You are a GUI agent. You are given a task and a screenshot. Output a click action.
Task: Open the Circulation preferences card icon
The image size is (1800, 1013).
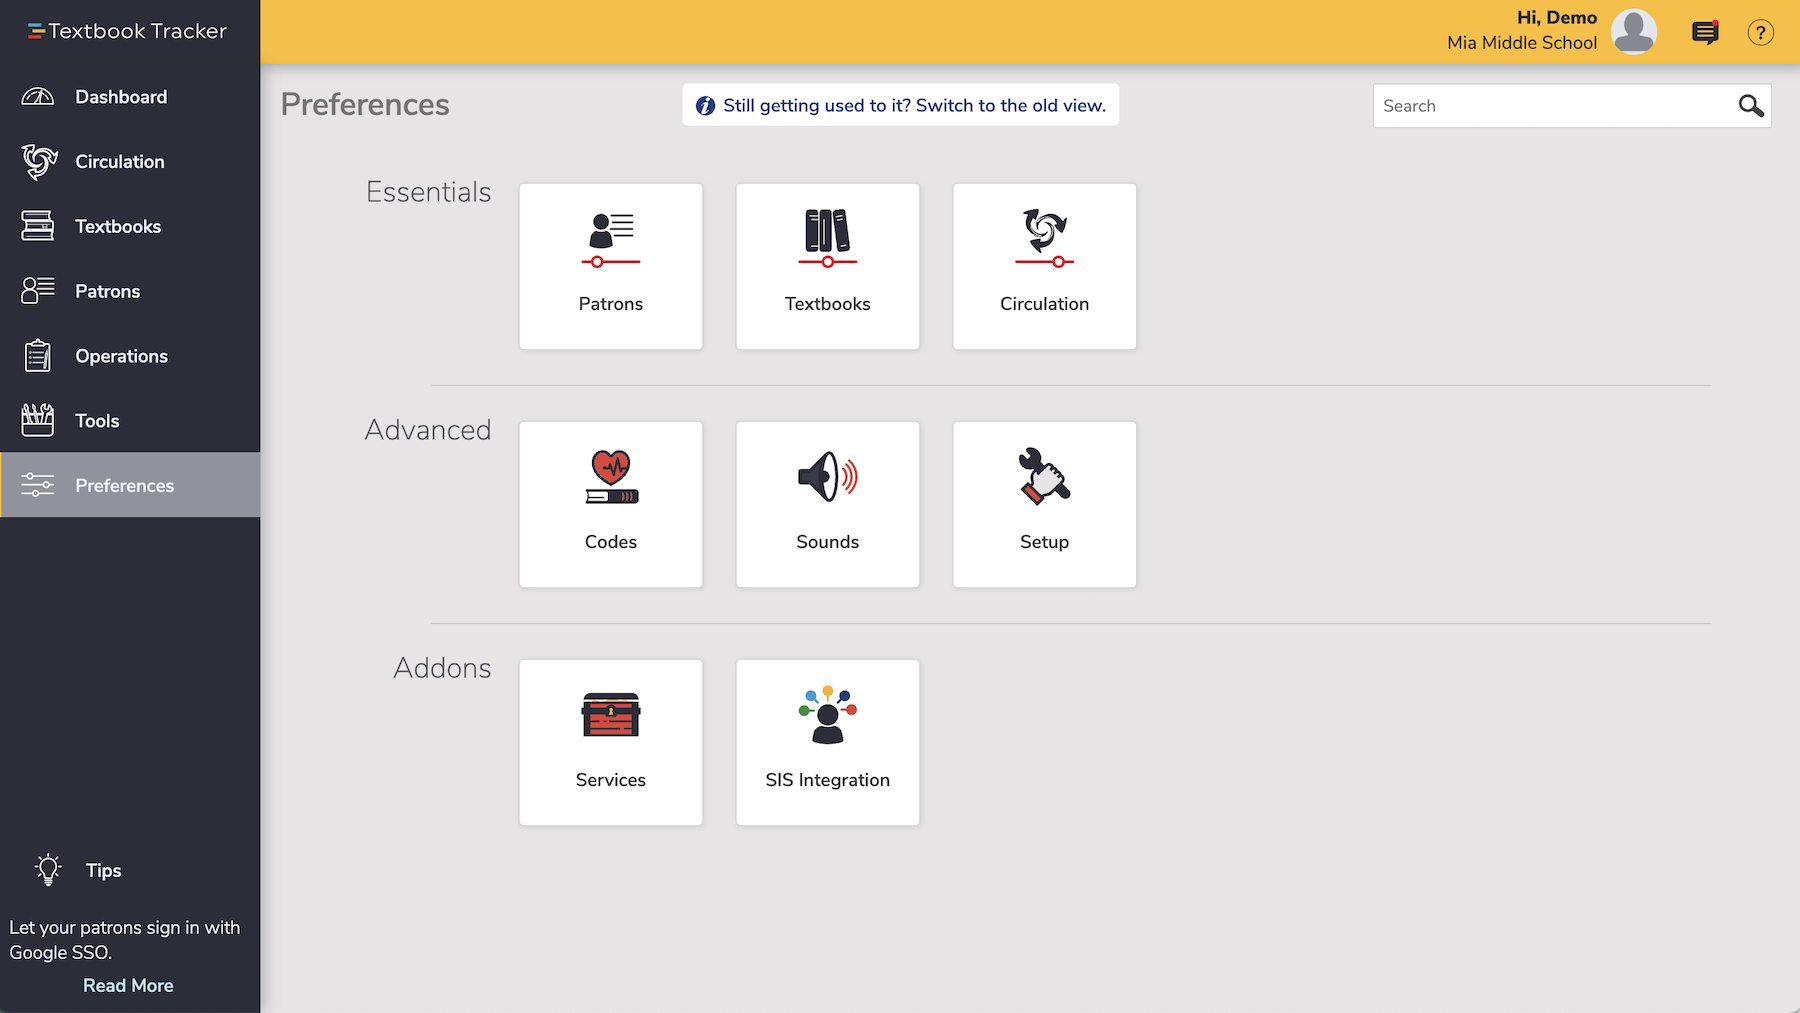[x=1045, y=239]
